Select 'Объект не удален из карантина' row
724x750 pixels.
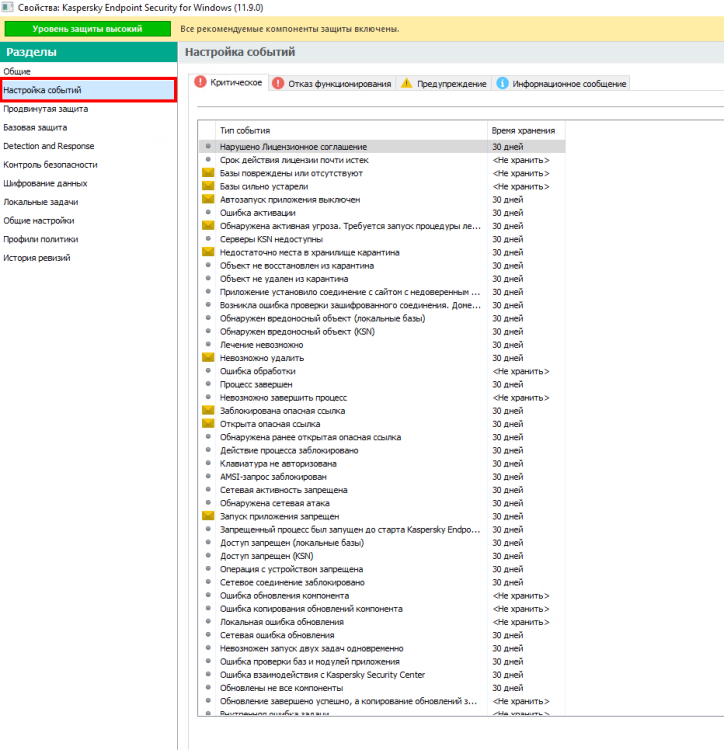pos(382,278)
